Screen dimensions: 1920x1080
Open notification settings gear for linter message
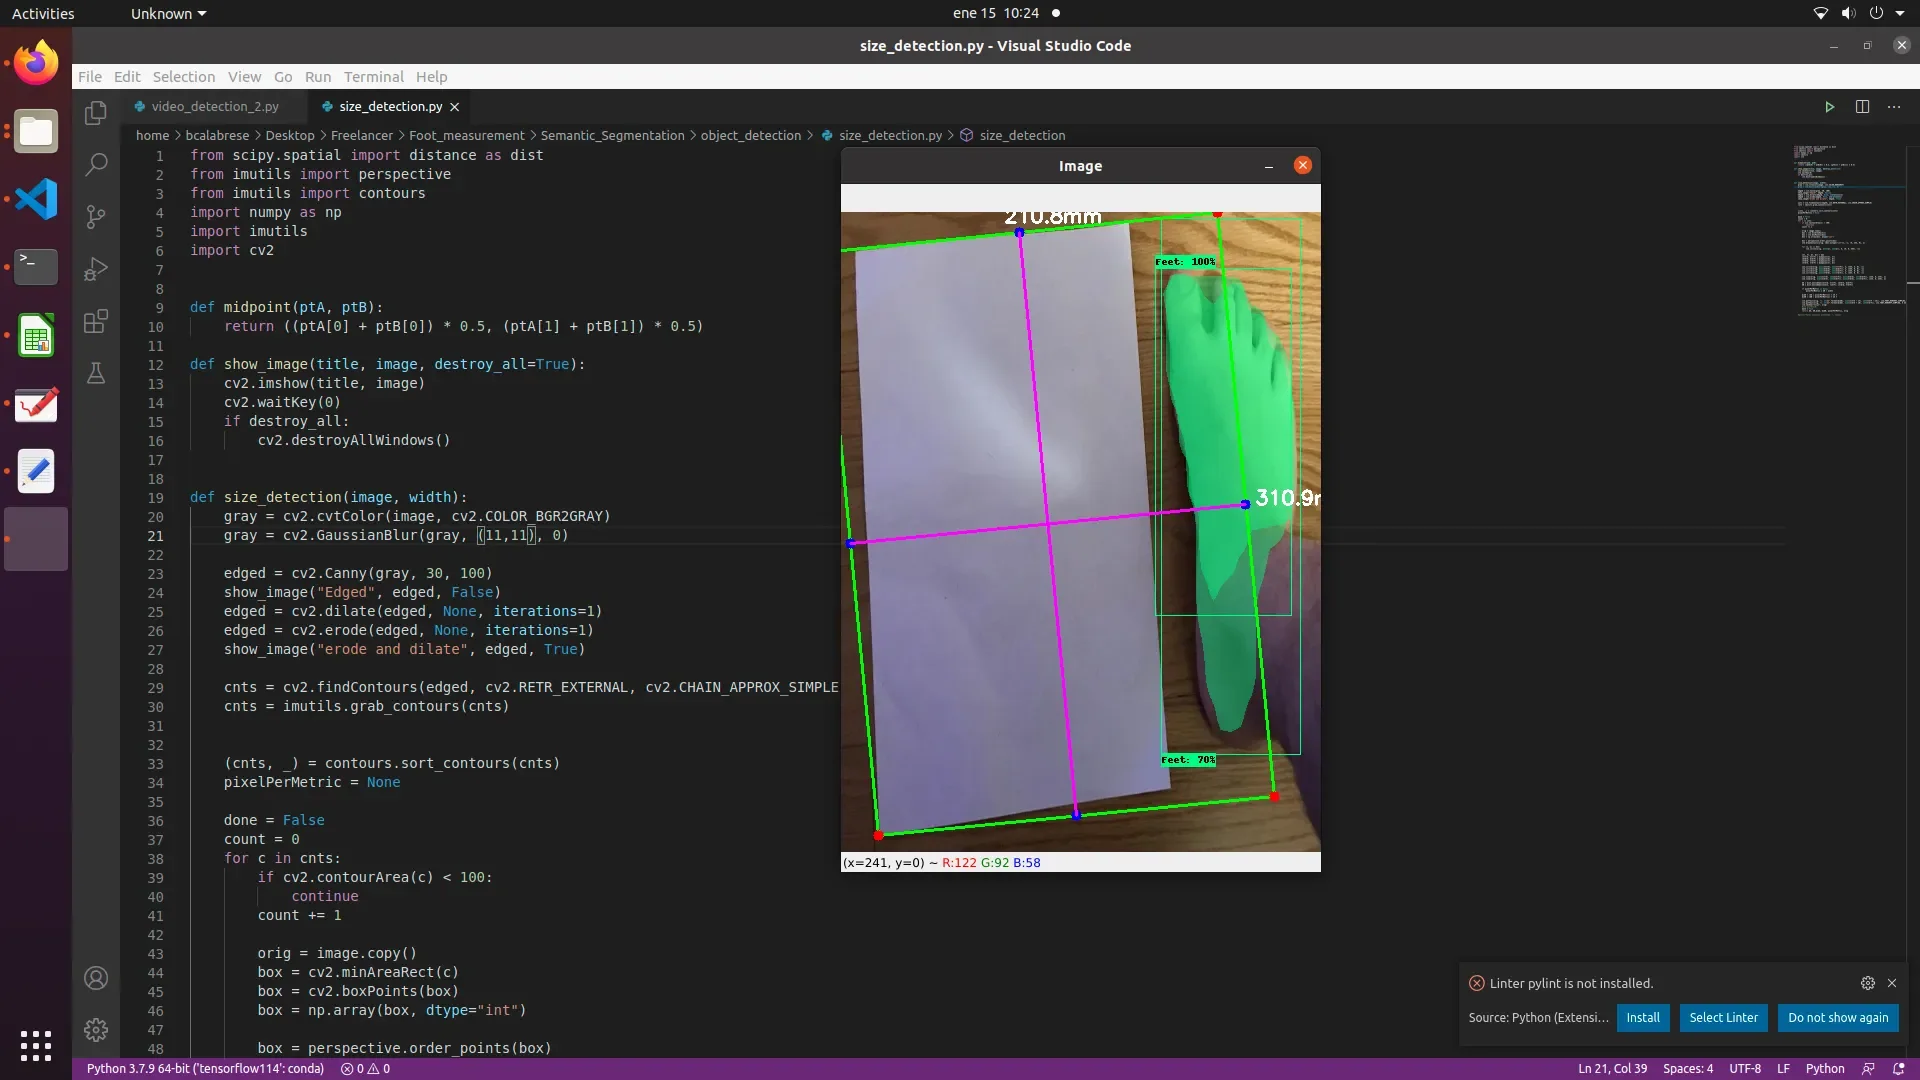(x=1867, y=983)
